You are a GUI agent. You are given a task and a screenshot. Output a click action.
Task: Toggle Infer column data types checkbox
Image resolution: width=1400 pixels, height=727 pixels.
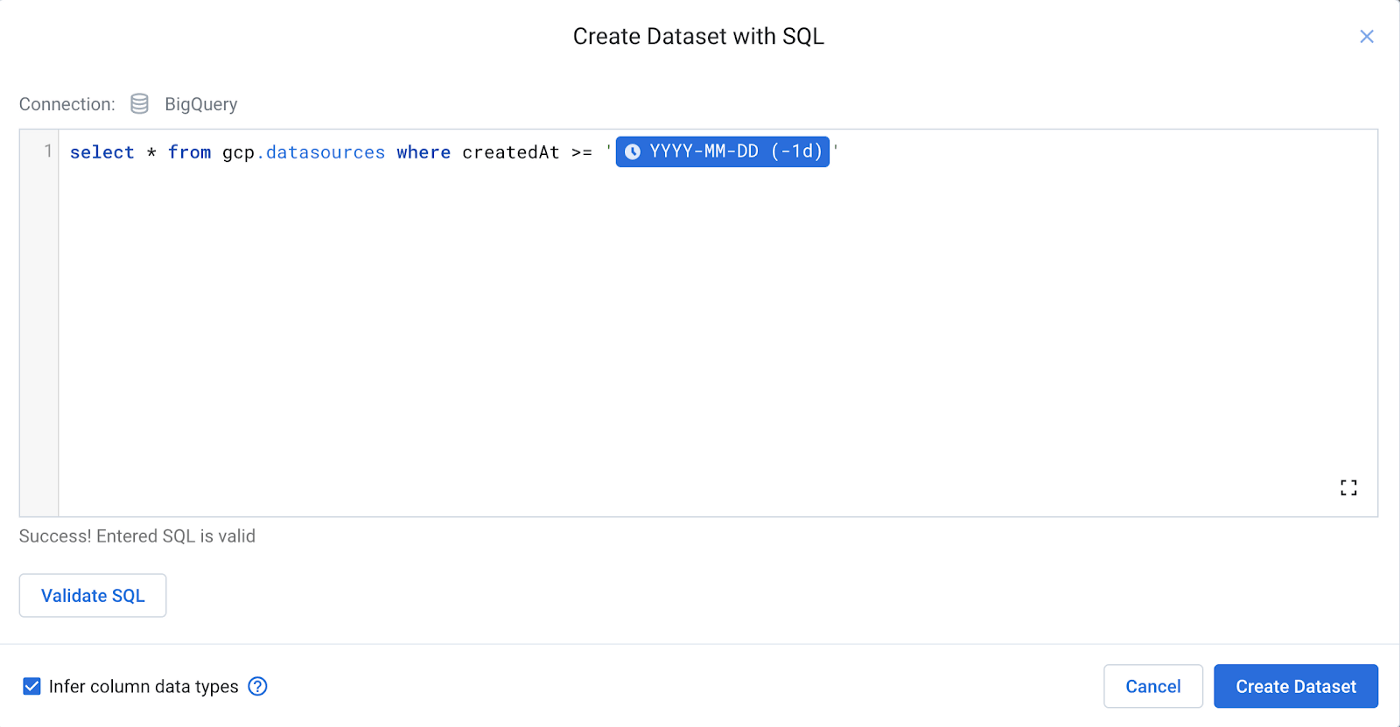[32, 686]
